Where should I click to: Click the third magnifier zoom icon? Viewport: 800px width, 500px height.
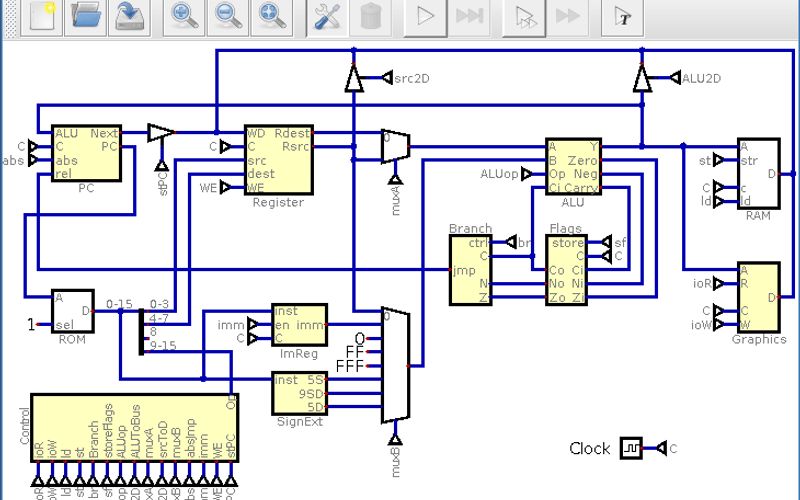tap(270, 16)
